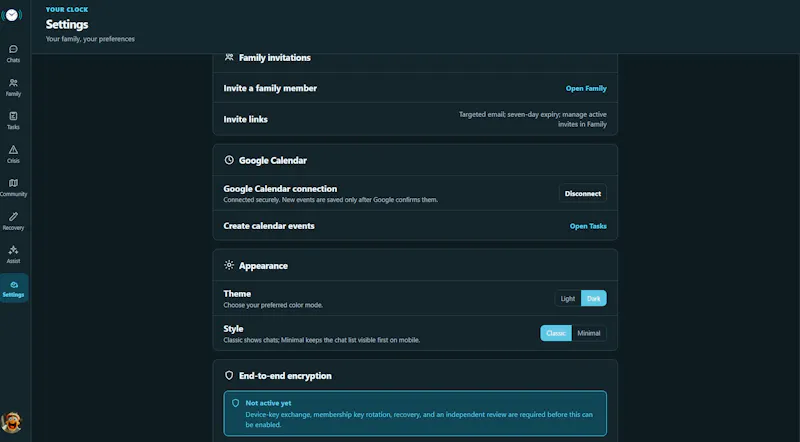Open the user avatar at bottom left
Screen dimensions: 800x442
(x=11, y=422)
